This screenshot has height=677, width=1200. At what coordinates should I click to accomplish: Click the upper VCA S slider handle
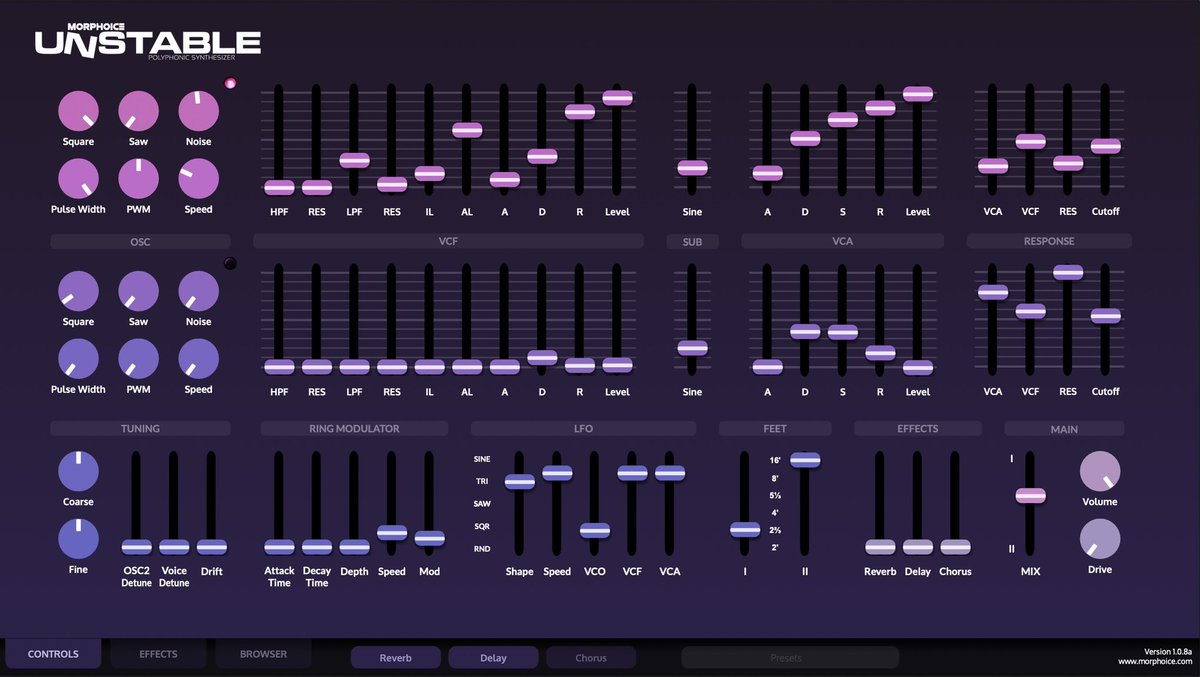[842, 120]
